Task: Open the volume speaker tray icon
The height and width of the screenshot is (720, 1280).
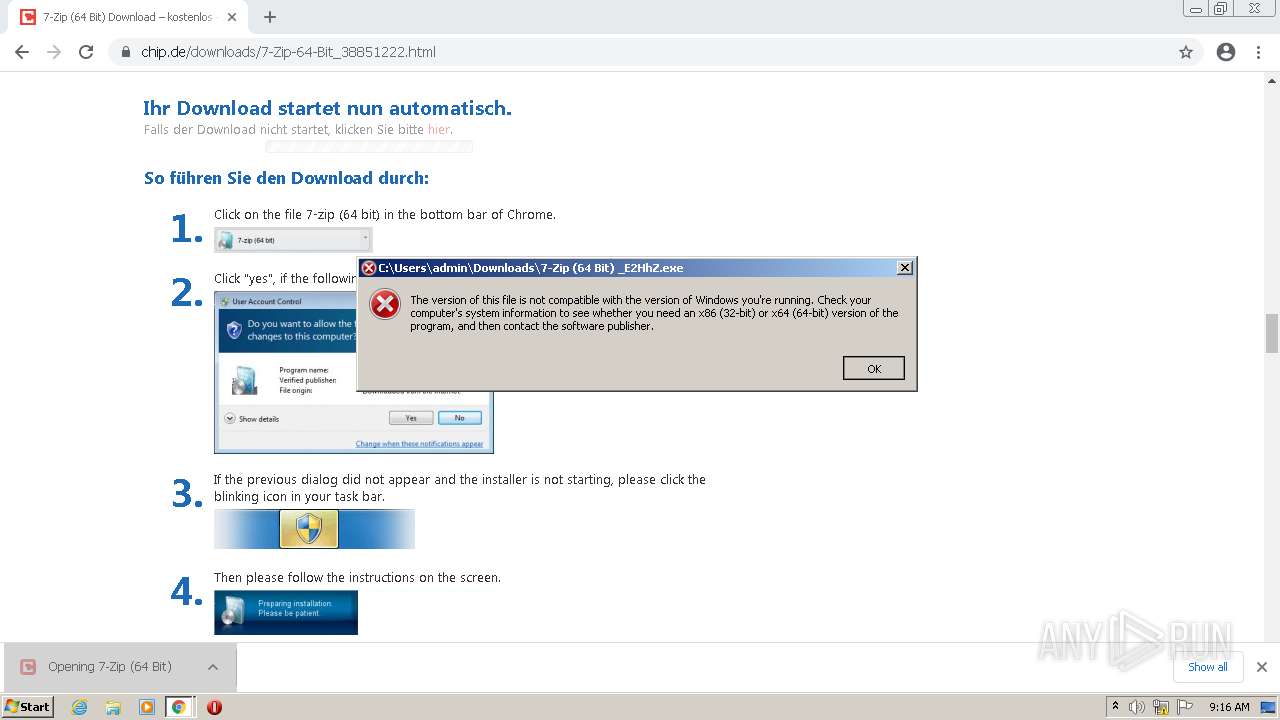Action: coord(1137,707)
